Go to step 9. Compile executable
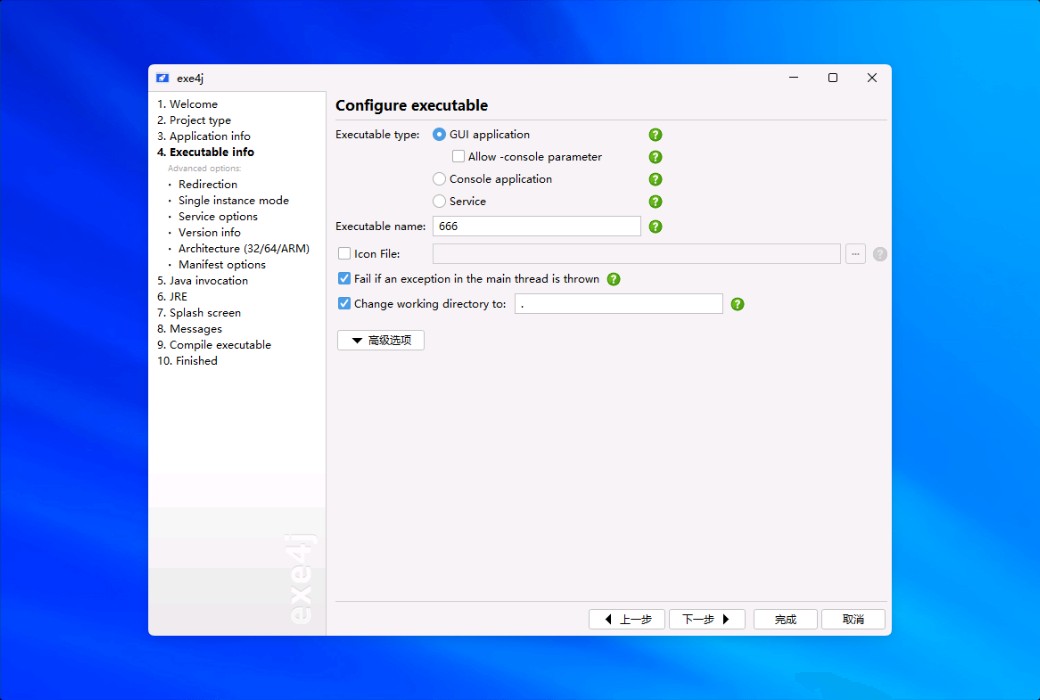1040x700 pixels. coord(214,345)
